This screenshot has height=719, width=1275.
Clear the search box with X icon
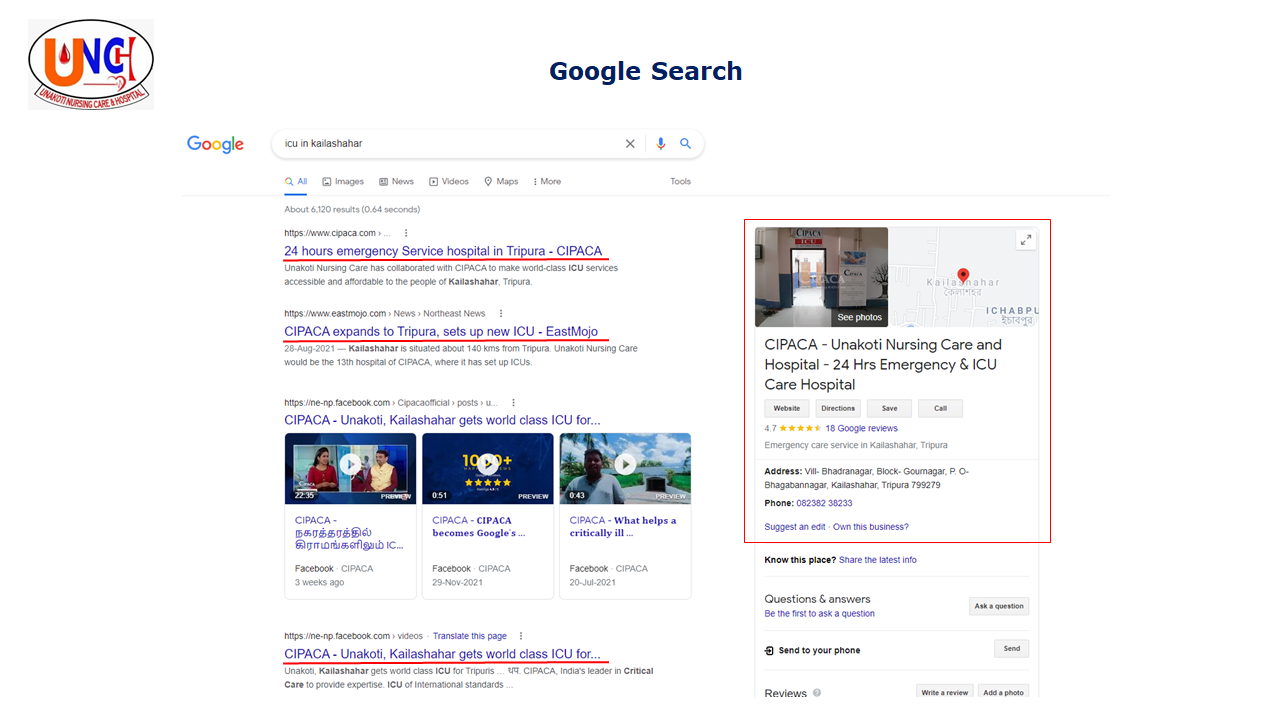pyautogui.click(x=630, y=144)
